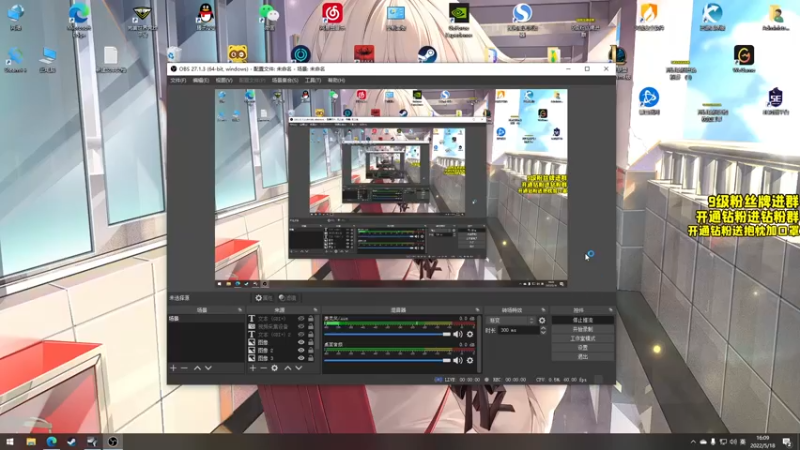This screenshot has height=450, width=800.
Task: Open File Explorer from the taskbar
Action: coord(31,441)
